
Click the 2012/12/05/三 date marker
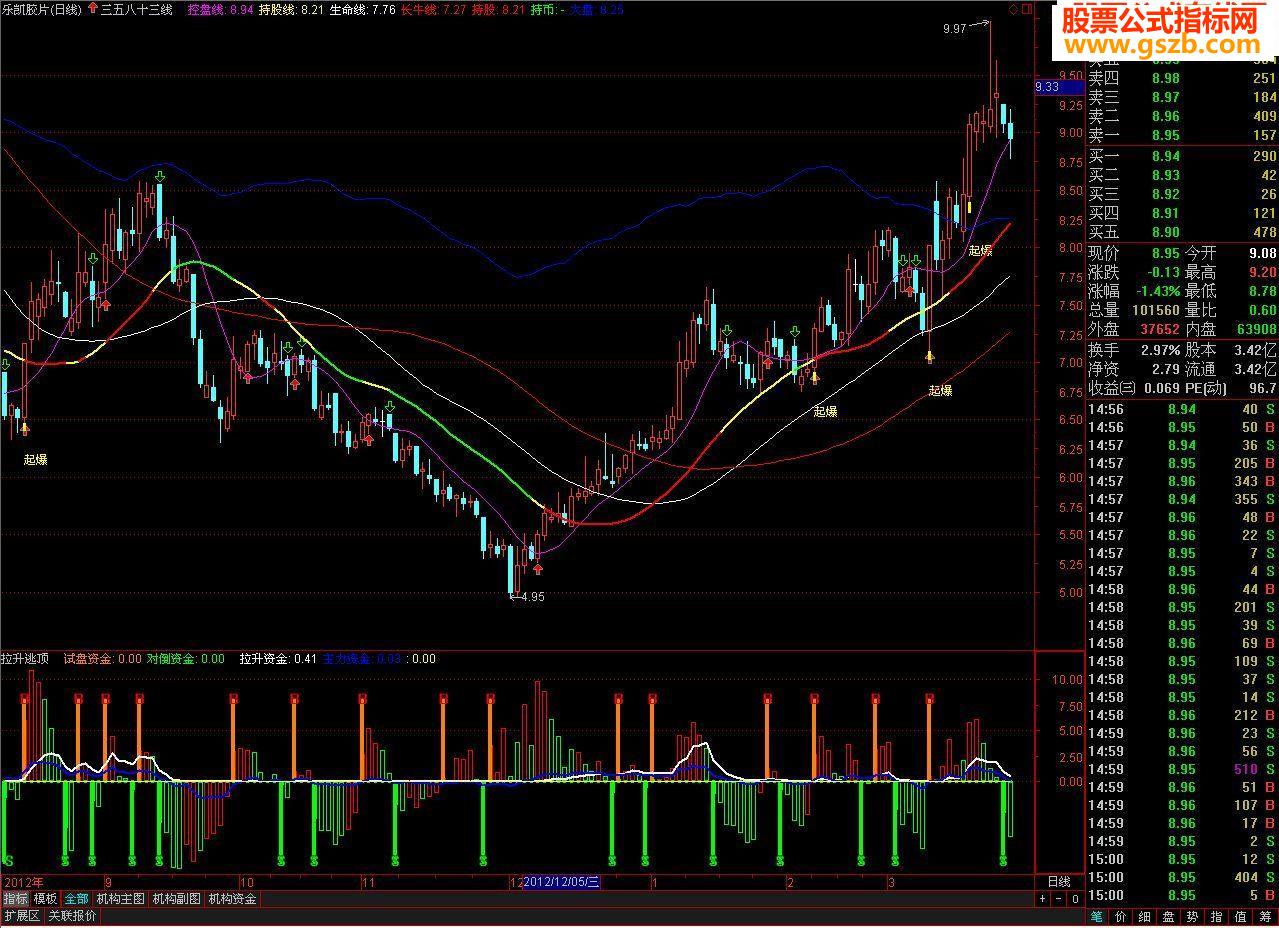[561, 882]
